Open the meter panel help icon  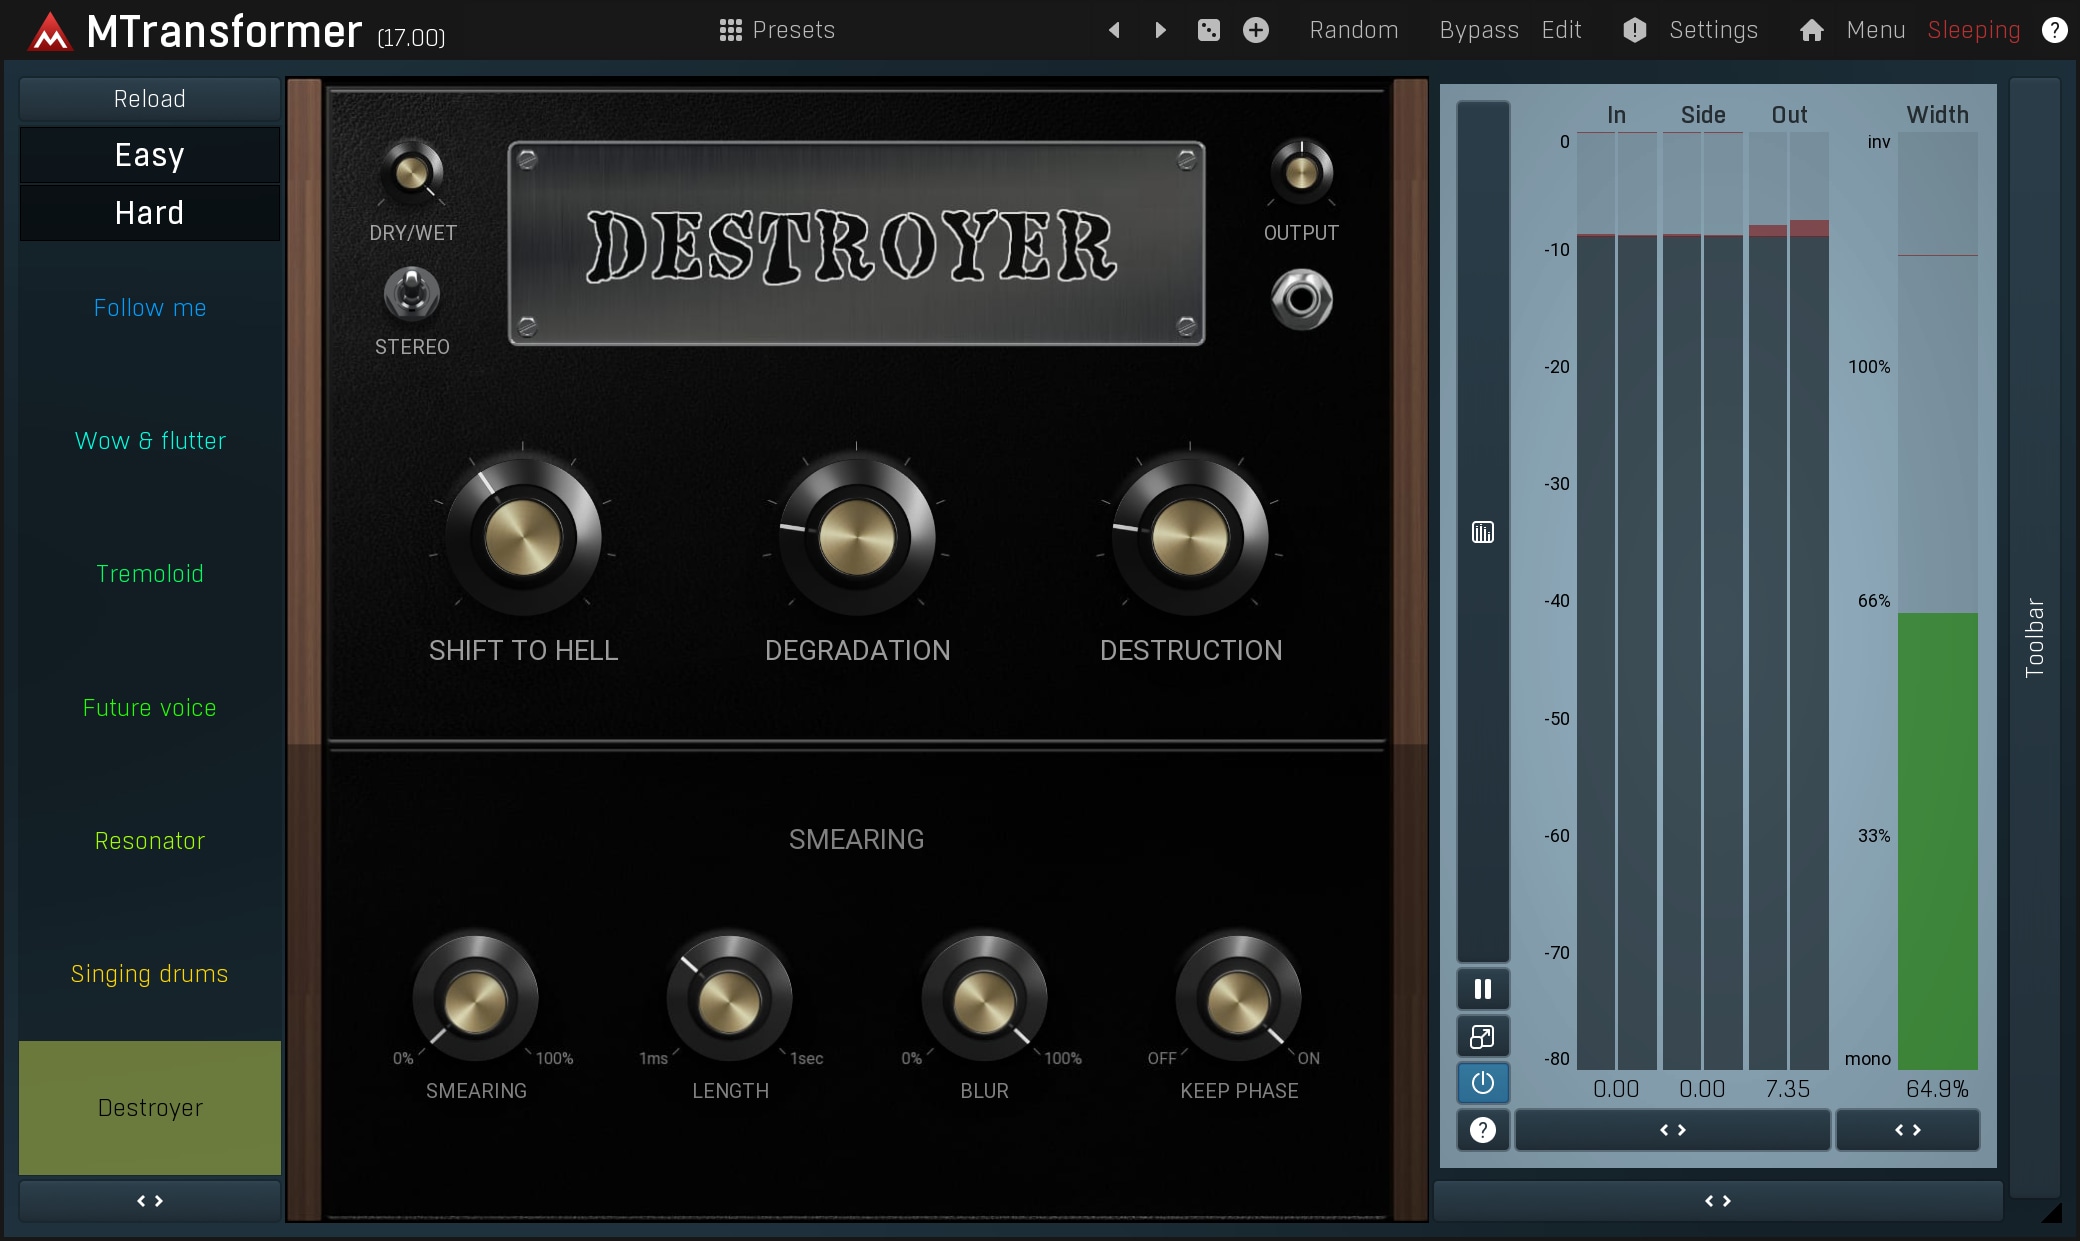point(1483,1130)
